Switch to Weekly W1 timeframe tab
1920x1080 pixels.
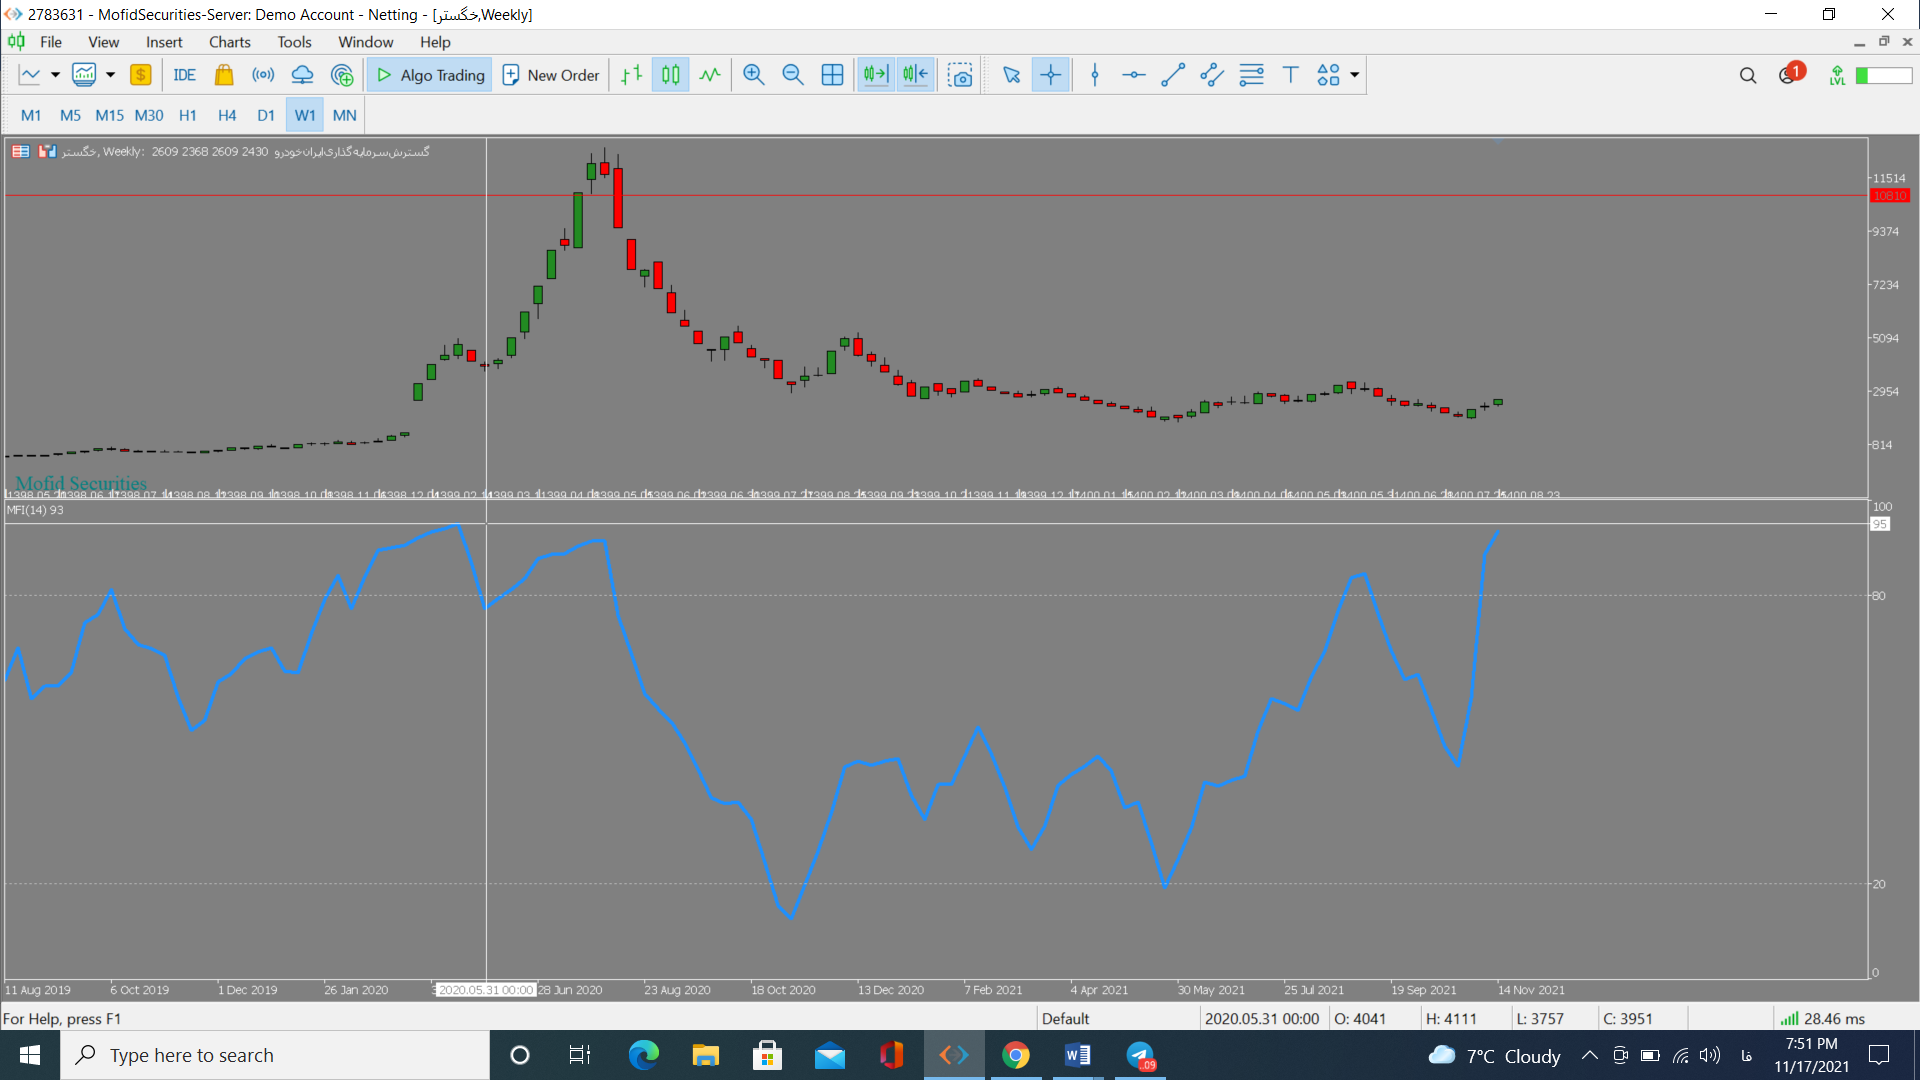(x=305, y=115)
